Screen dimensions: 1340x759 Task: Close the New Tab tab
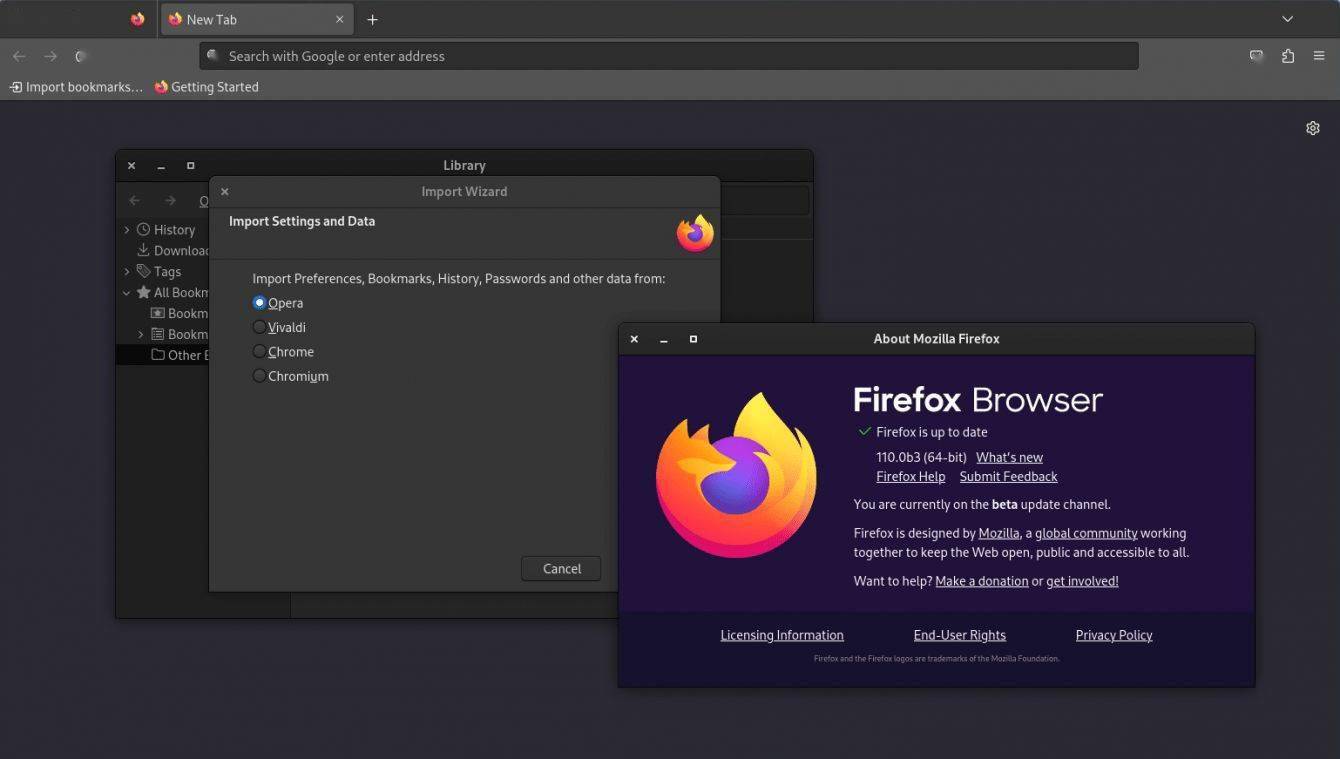(340, 19)
